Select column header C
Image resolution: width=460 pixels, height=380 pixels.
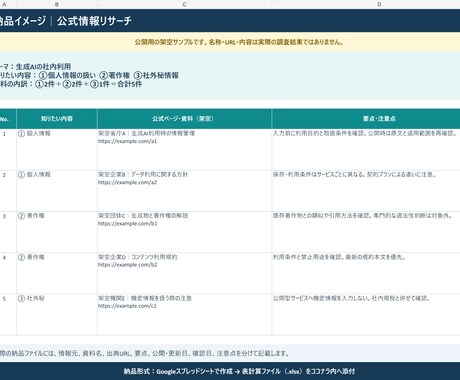[x=184, y=4]
